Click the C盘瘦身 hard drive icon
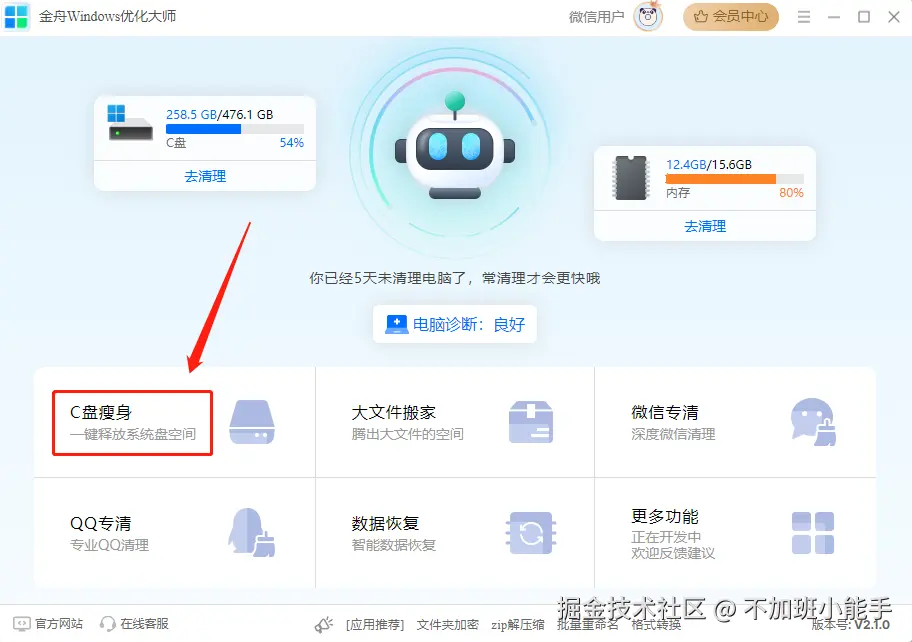Screen dimensions: 912x642 tap(252, 422)
